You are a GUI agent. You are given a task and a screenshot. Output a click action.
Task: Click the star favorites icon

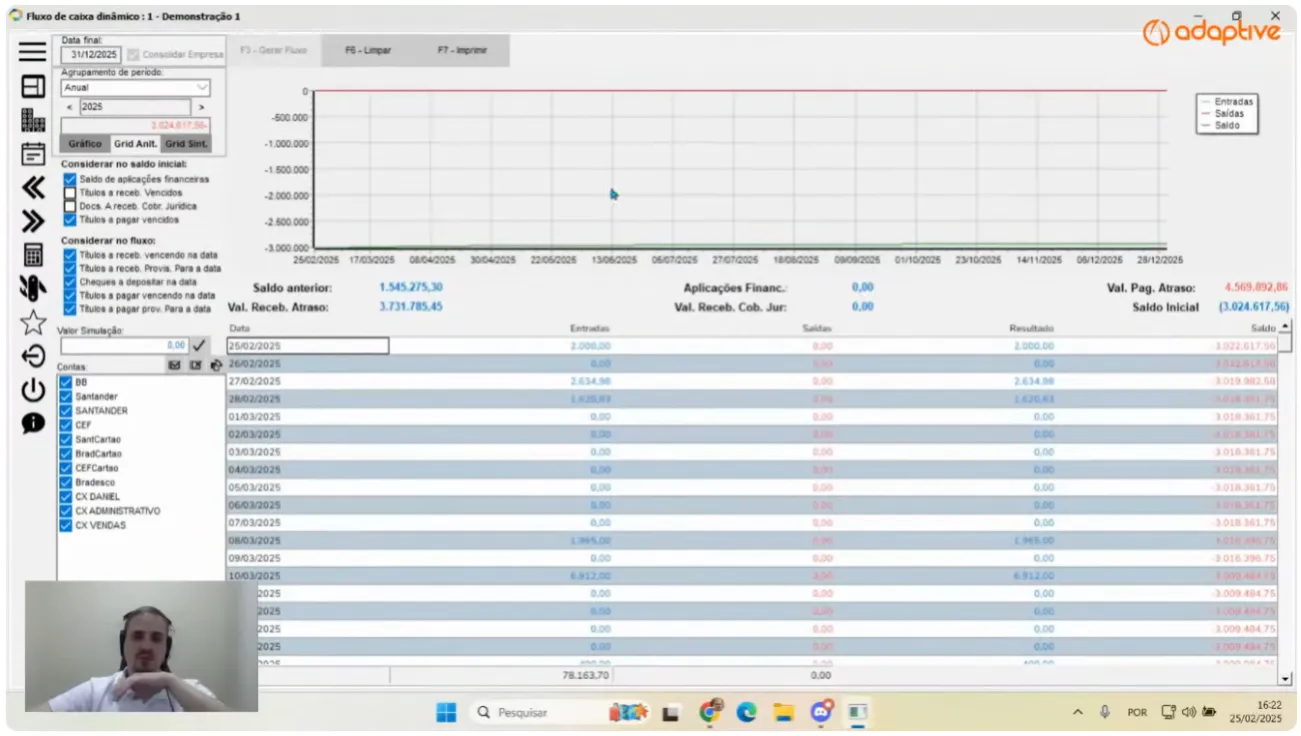pyautogui.click(x=33, y=321)
